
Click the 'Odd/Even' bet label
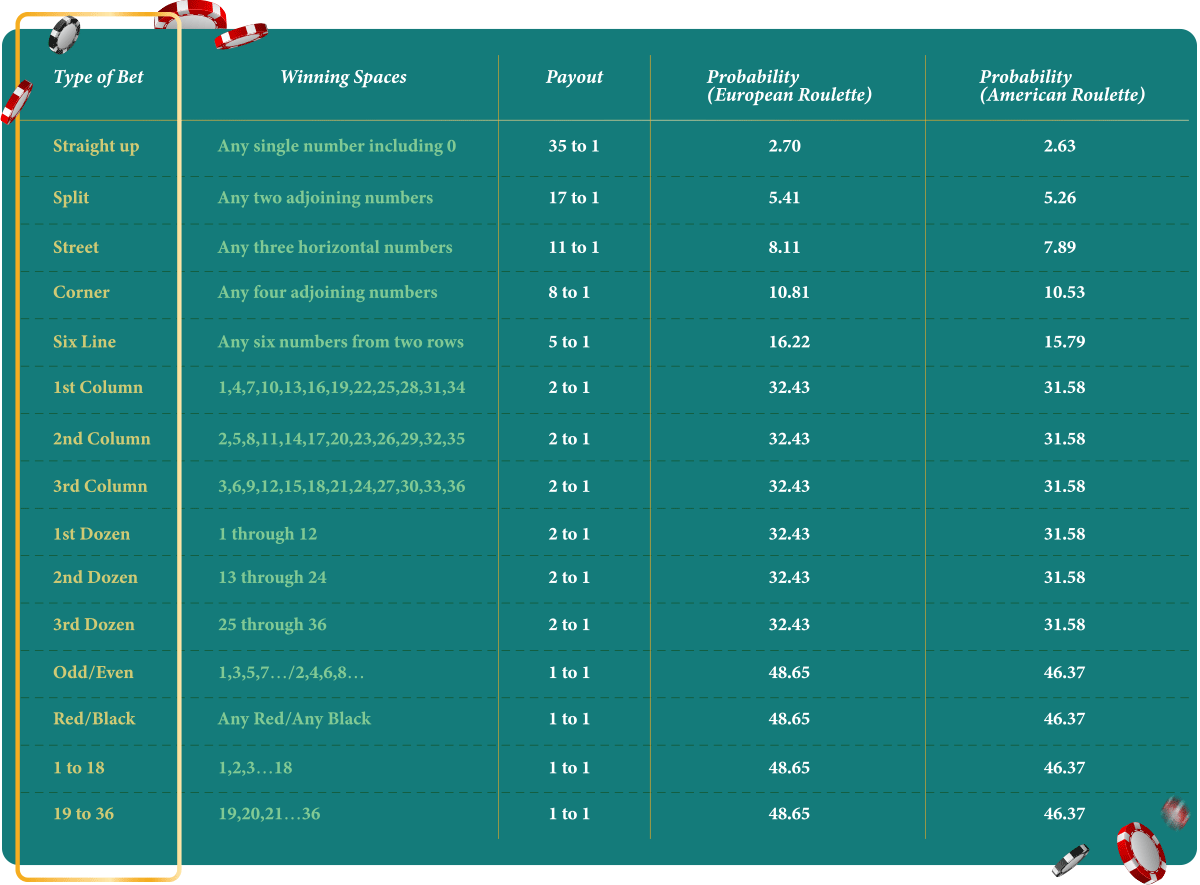[93, 672]
